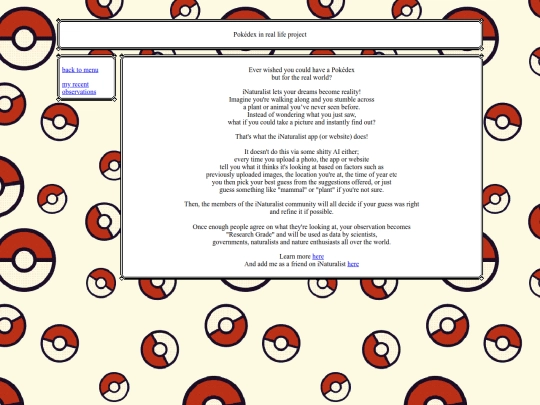Click the 'previously uploaded images' line
The height and width of the screenshot is (405, 540).
coord(301,175)
